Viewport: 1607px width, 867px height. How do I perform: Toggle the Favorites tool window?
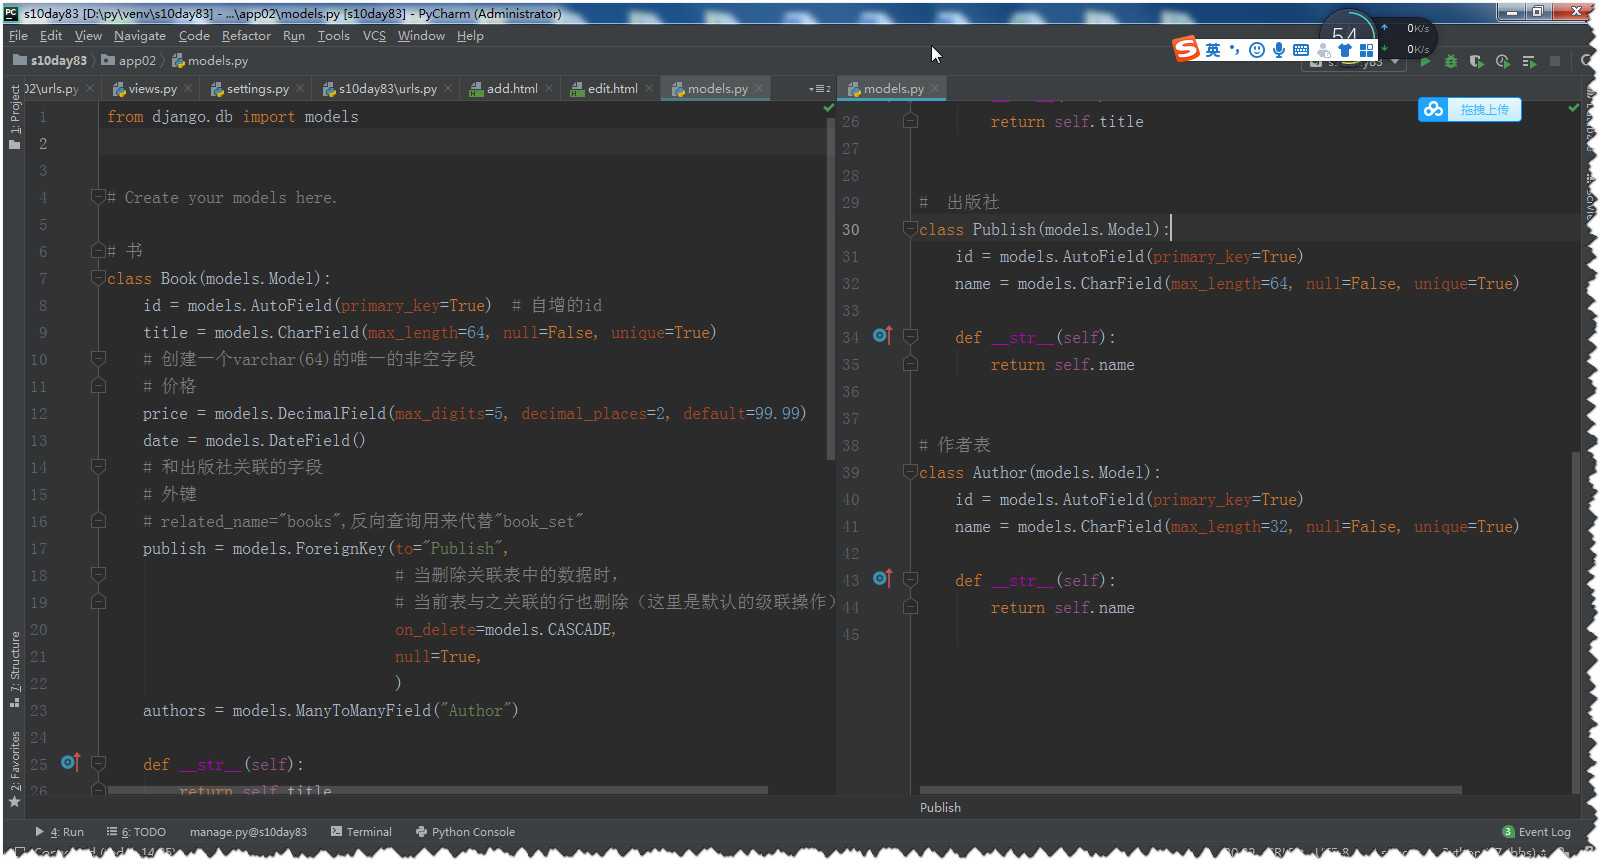tap(14, 769)
